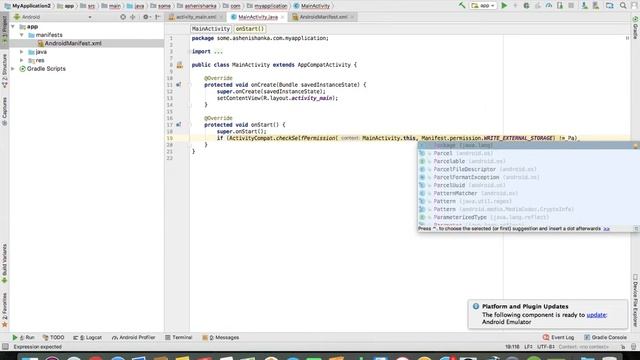Open the Logcat tool window
640x360 pixels.
87,338
